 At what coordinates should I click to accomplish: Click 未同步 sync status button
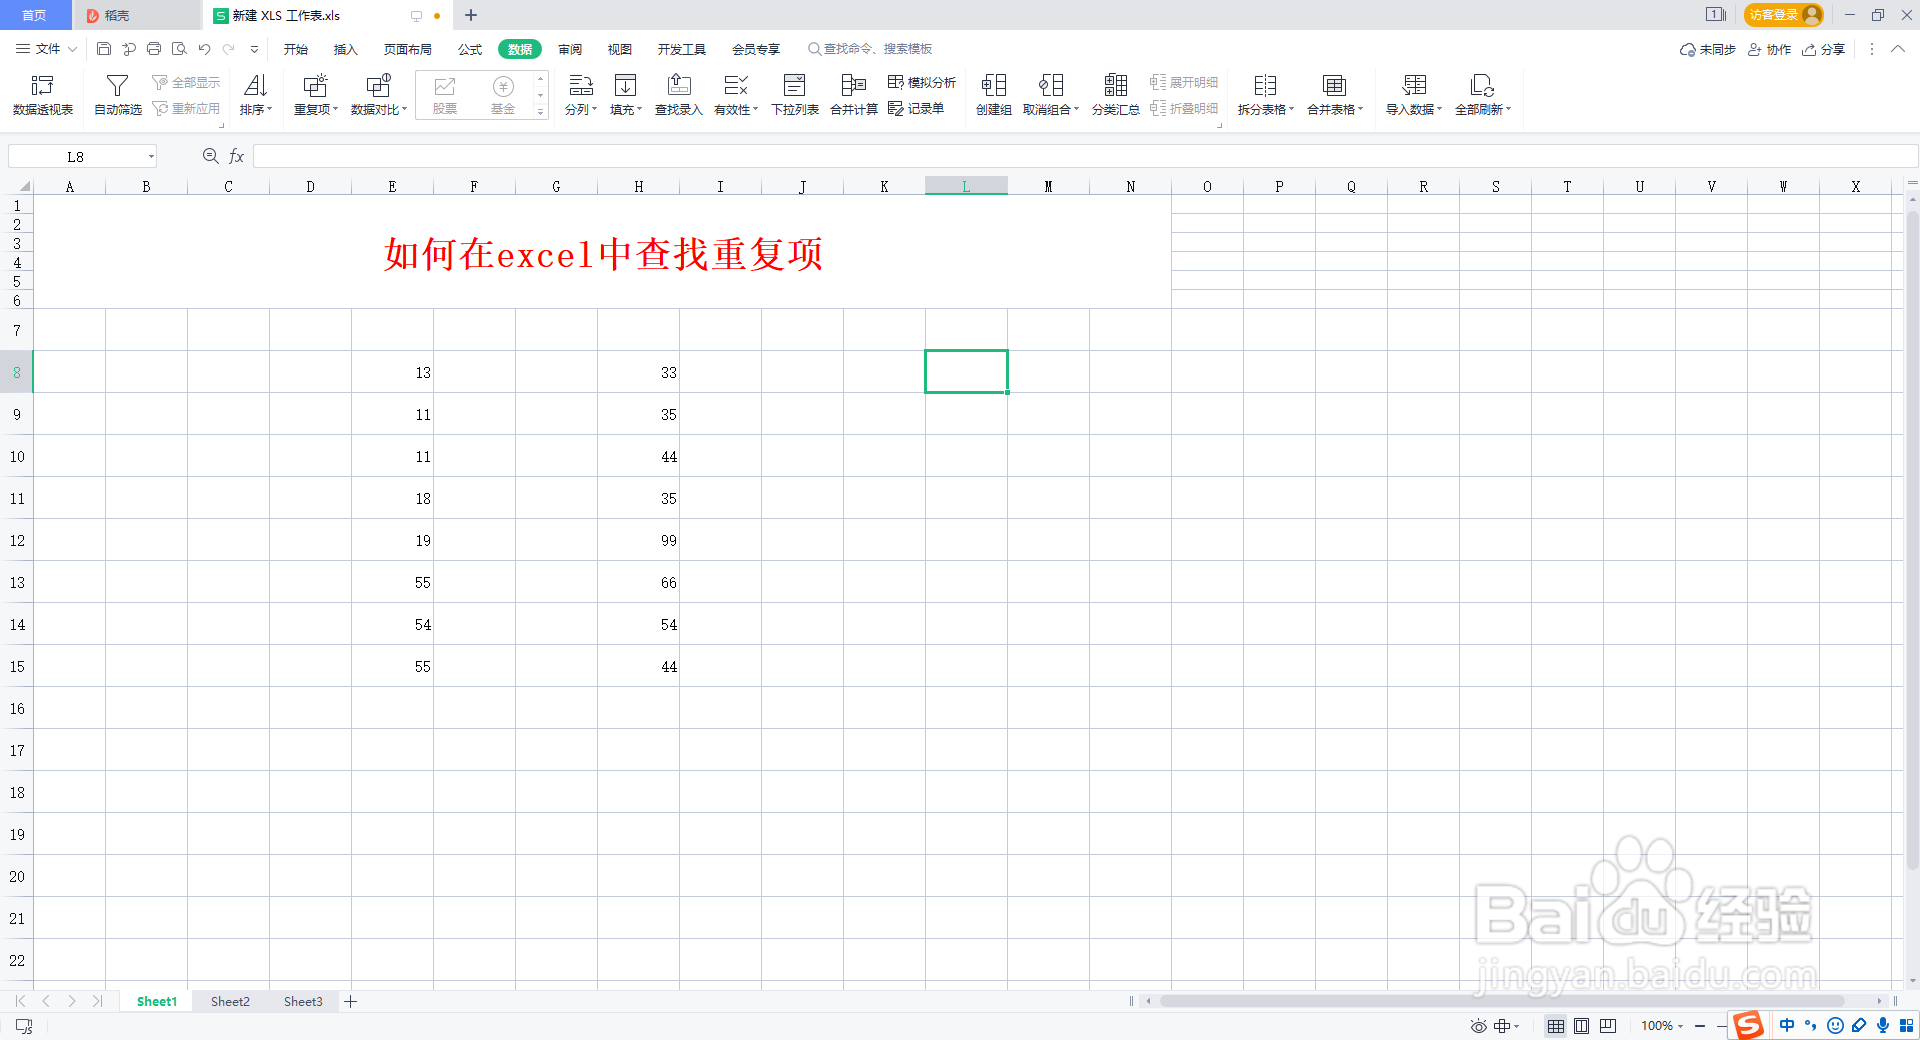click(x=1707, y=49)
